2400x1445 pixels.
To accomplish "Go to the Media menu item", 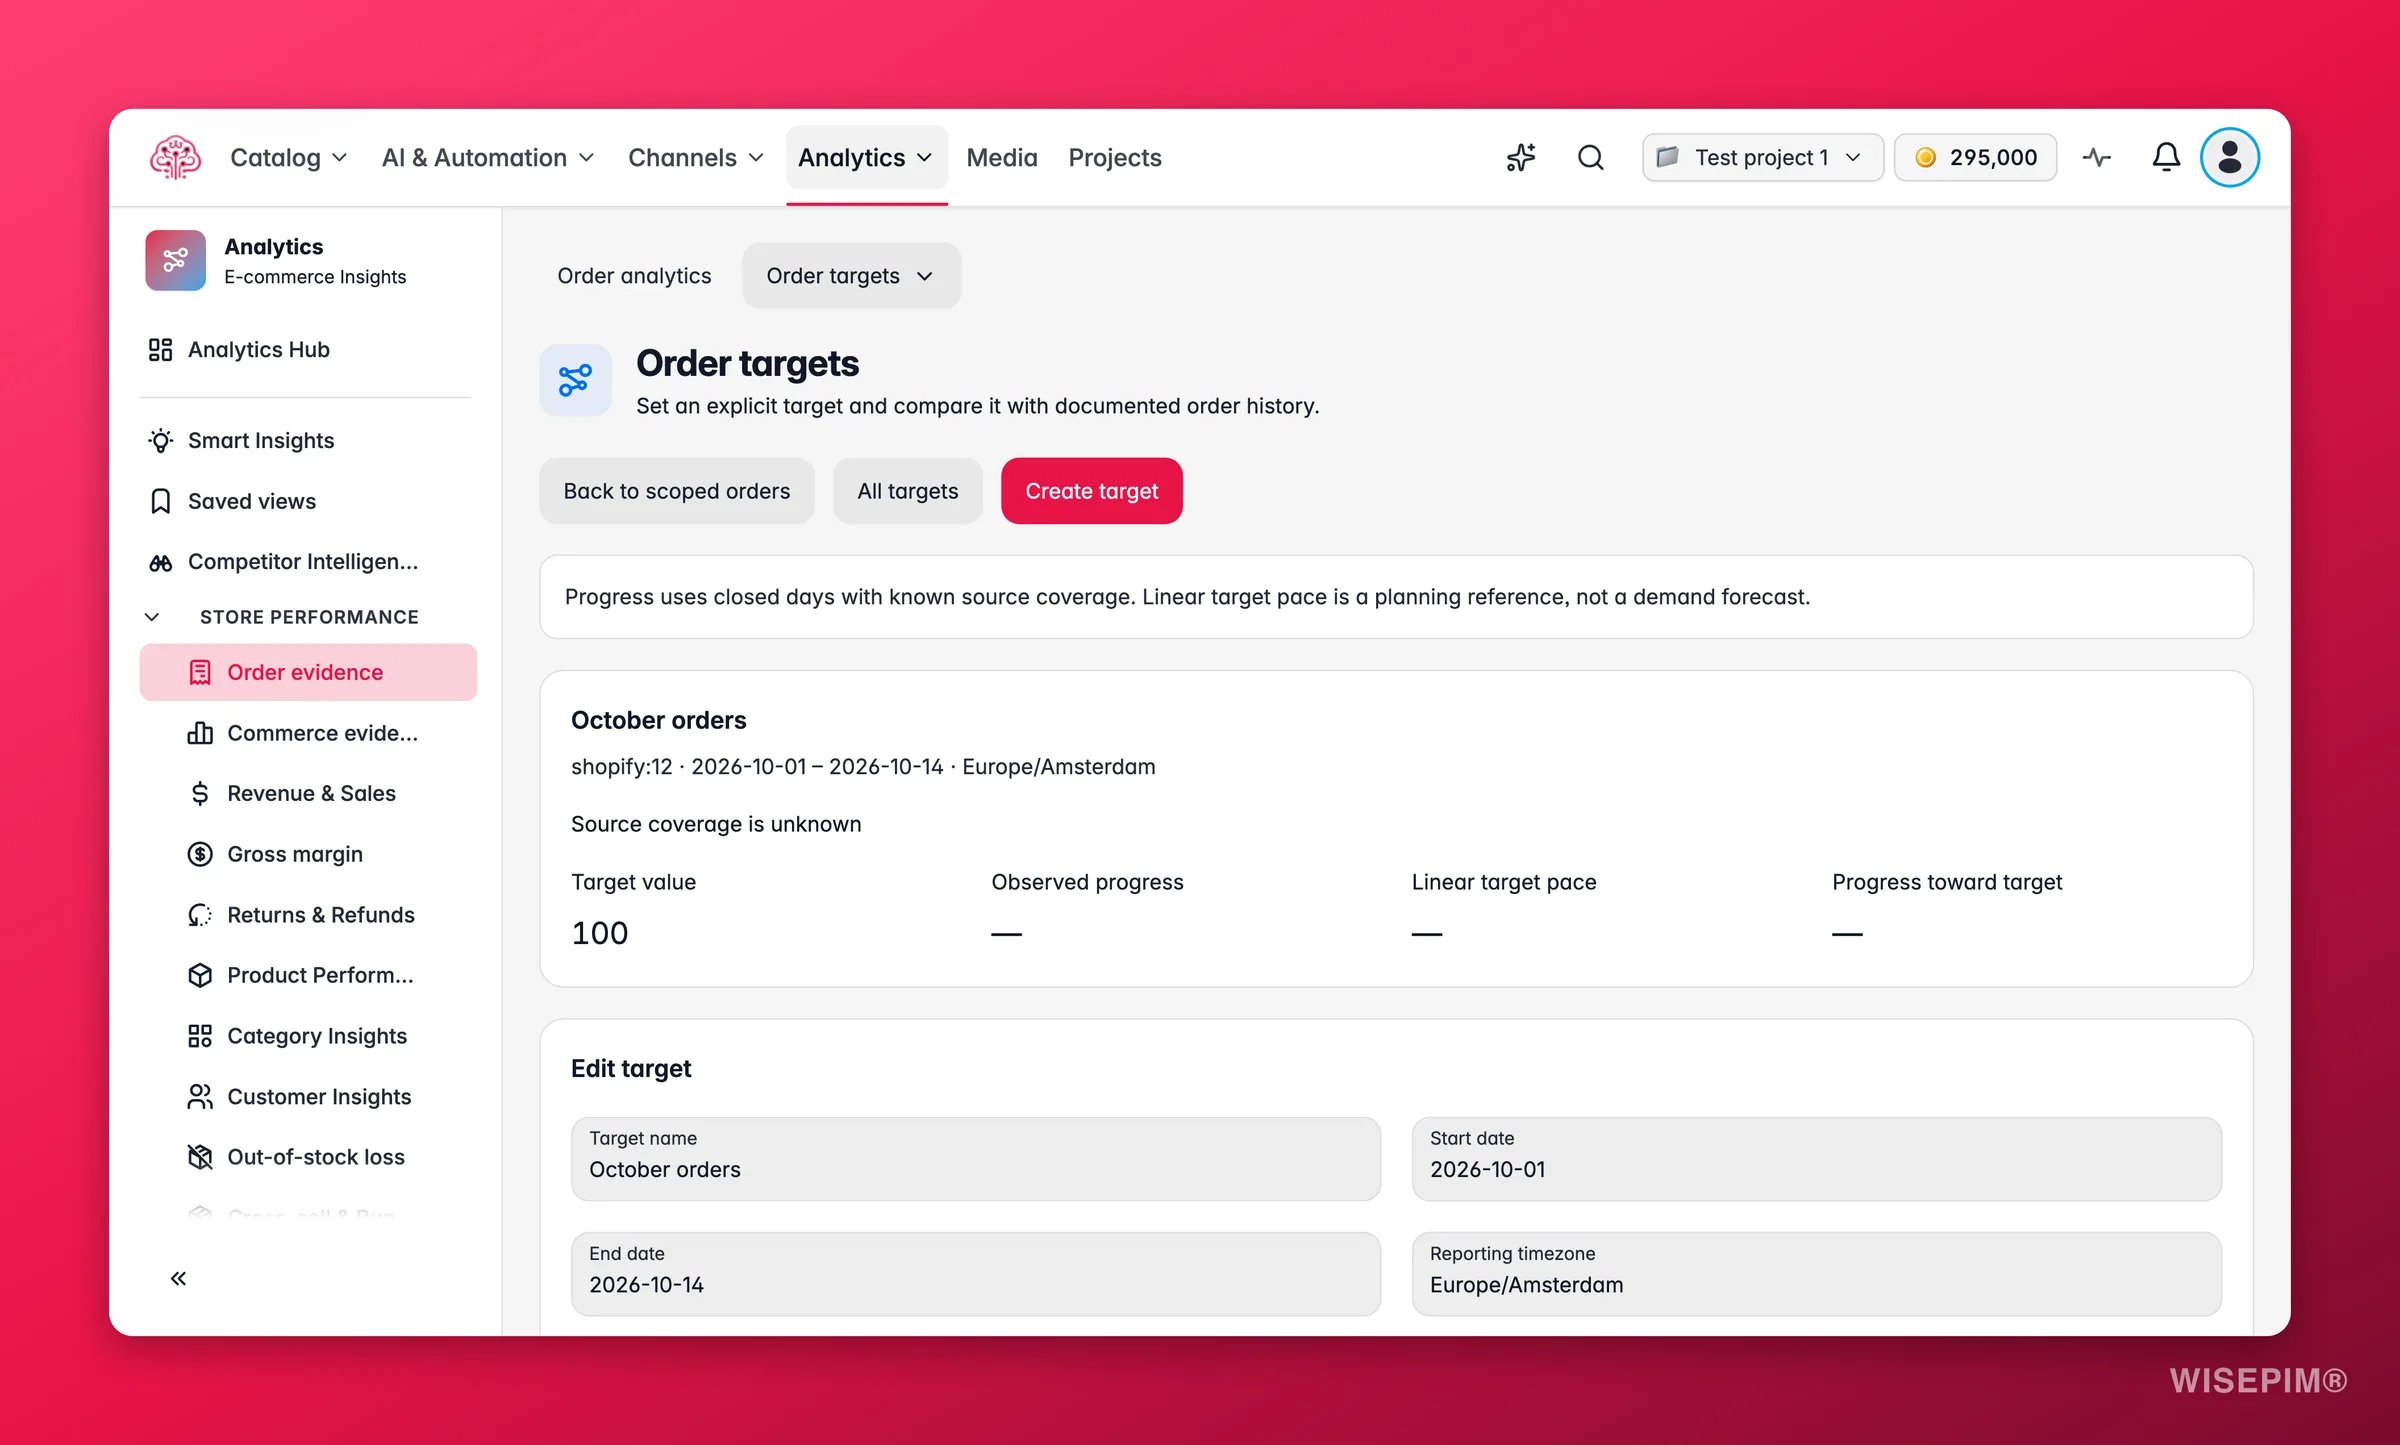I will 1002,157.
